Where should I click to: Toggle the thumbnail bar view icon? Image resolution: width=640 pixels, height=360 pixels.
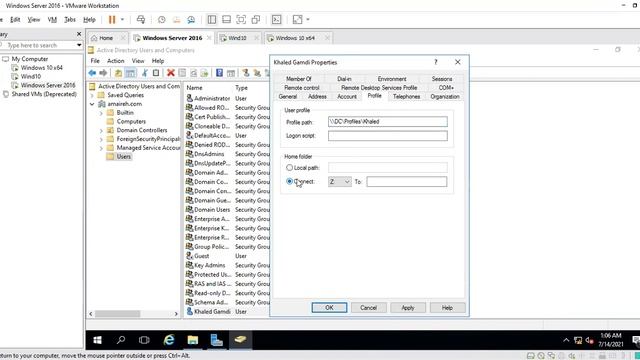click(227, 20)
